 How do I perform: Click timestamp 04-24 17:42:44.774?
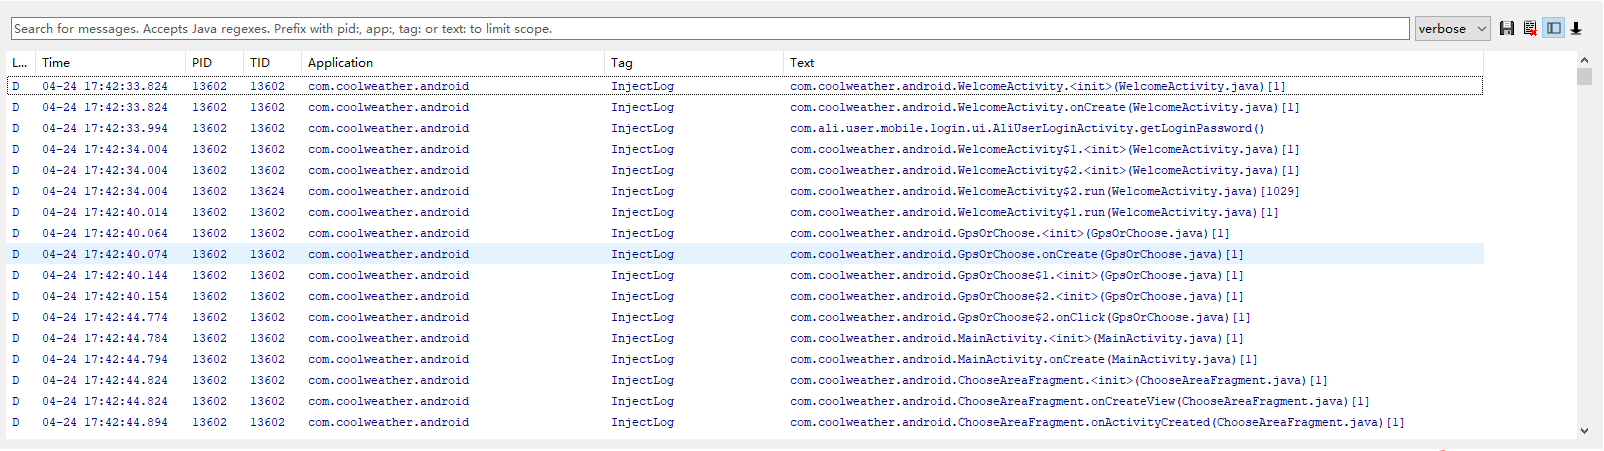pyautogui.click(x=105, y=317)
